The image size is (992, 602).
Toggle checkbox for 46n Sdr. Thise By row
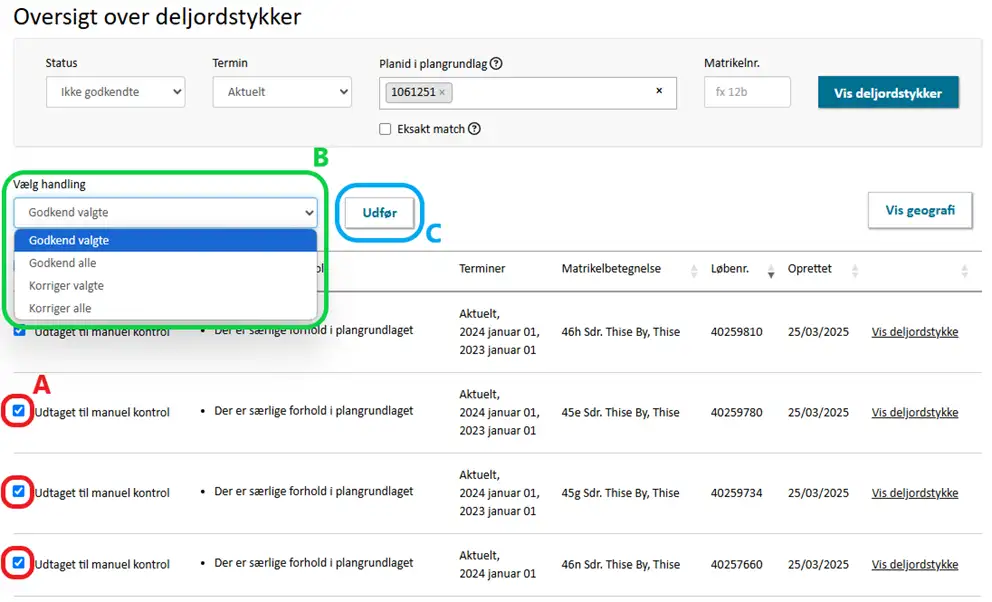coord(19,563)
